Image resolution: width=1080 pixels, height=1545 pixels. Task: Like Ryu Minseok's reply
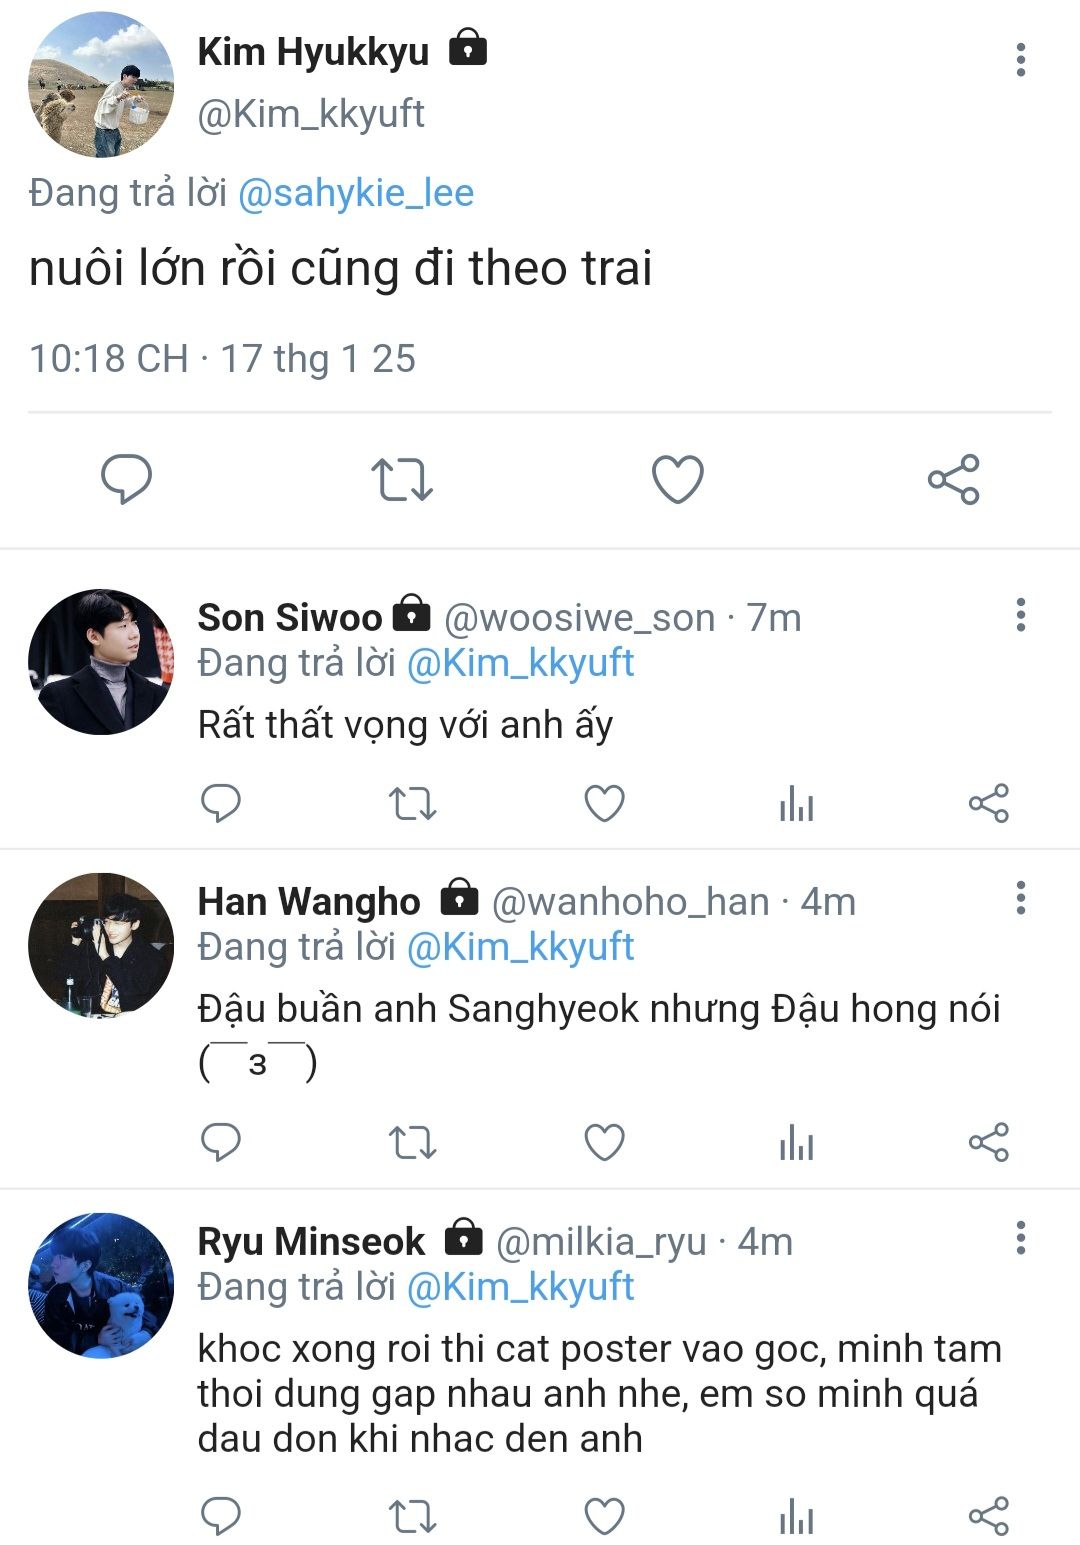[x=605, y=1516]
